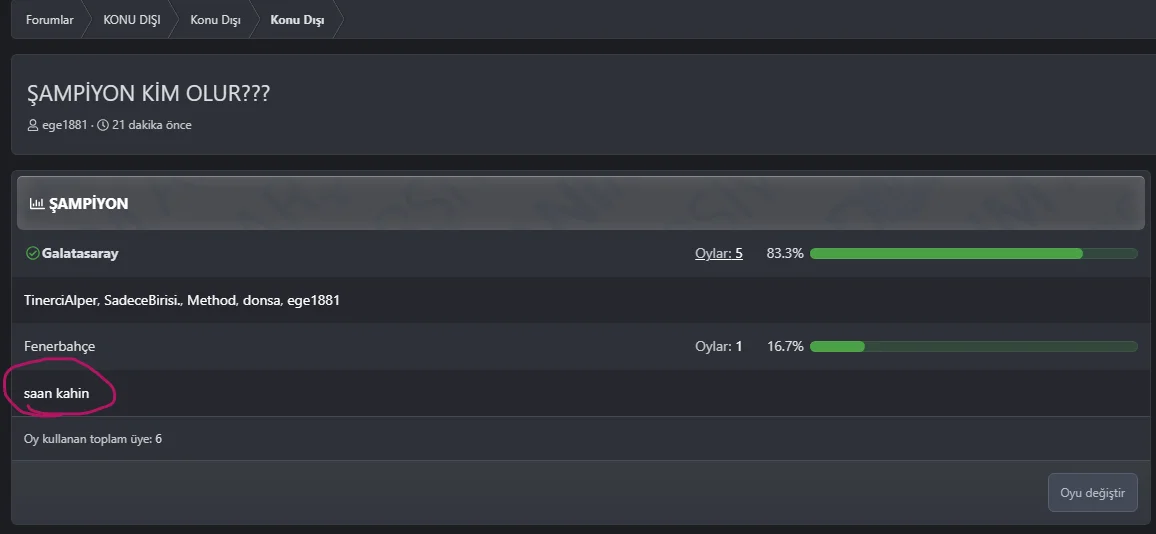
Task: Click the circled voter saan kahin
Action: (x=57, y=394)
